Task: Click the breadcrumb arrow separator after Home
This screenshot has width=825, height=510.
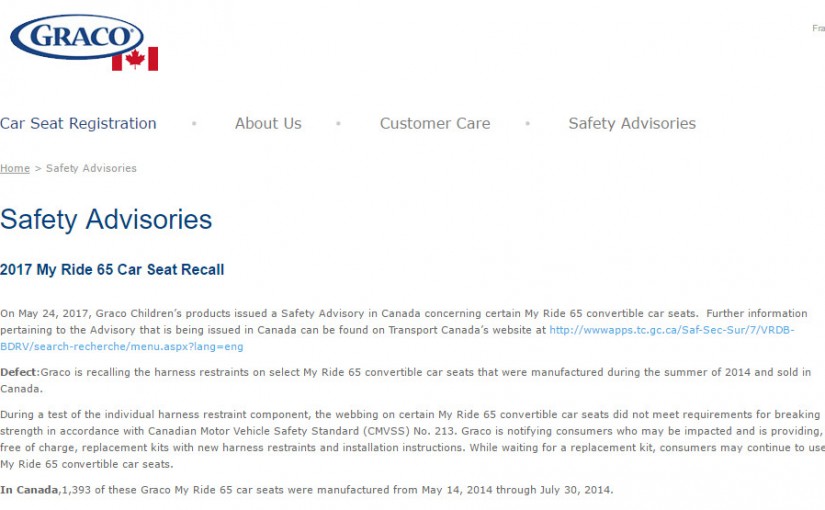Action: [x=38, y=168]
